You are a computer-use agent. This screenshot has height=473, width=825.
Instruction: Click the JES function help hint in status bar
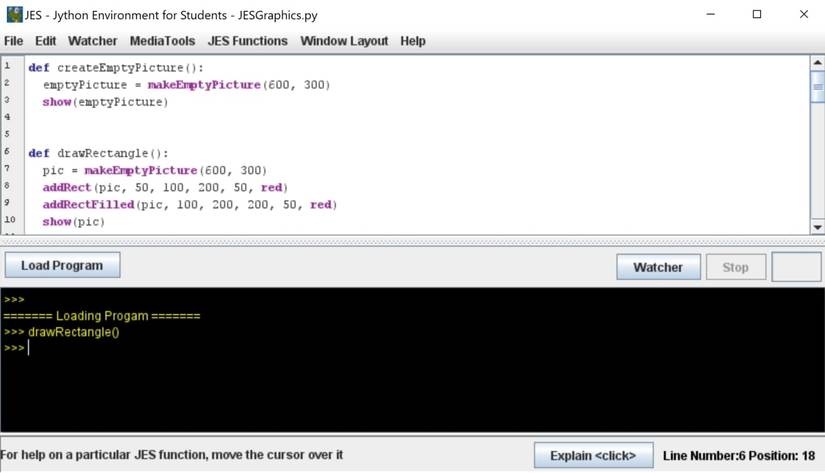pyautogui.click(x=172, y=455)
